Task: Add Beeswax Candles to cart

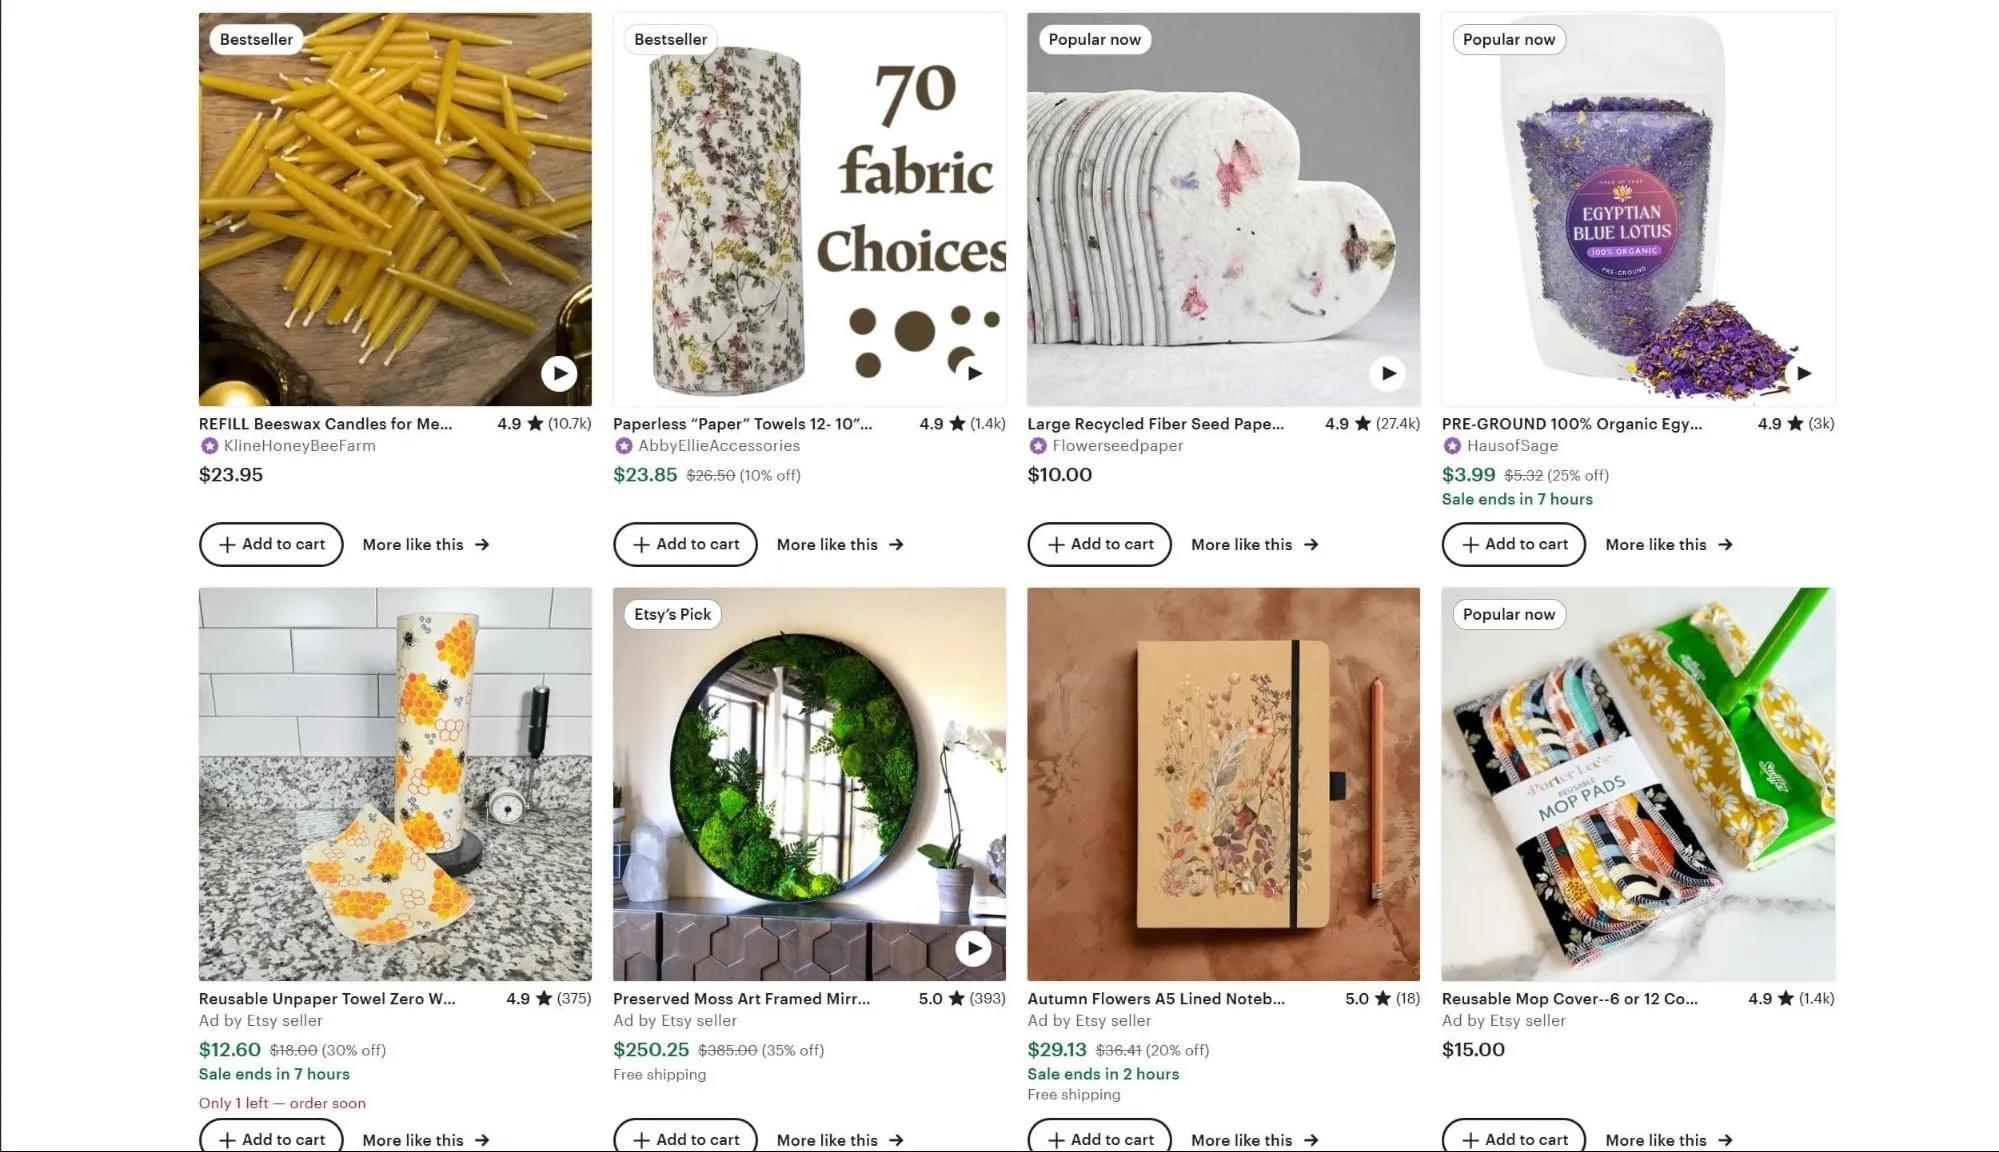Action: 271,544
